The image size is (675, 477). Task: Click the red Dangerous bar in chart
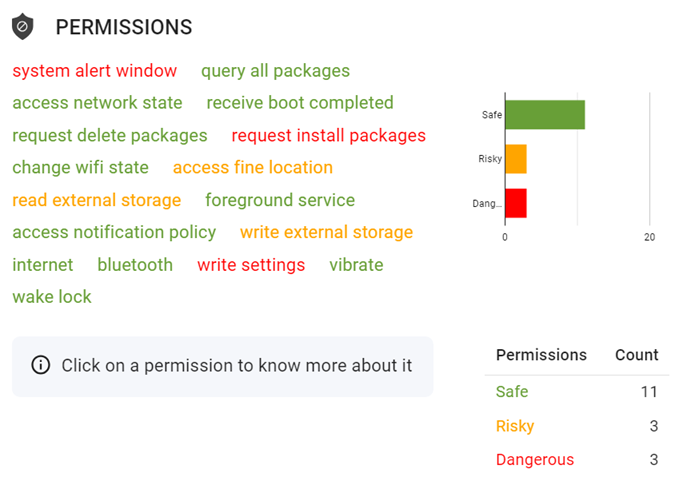[x=516, y=203]
